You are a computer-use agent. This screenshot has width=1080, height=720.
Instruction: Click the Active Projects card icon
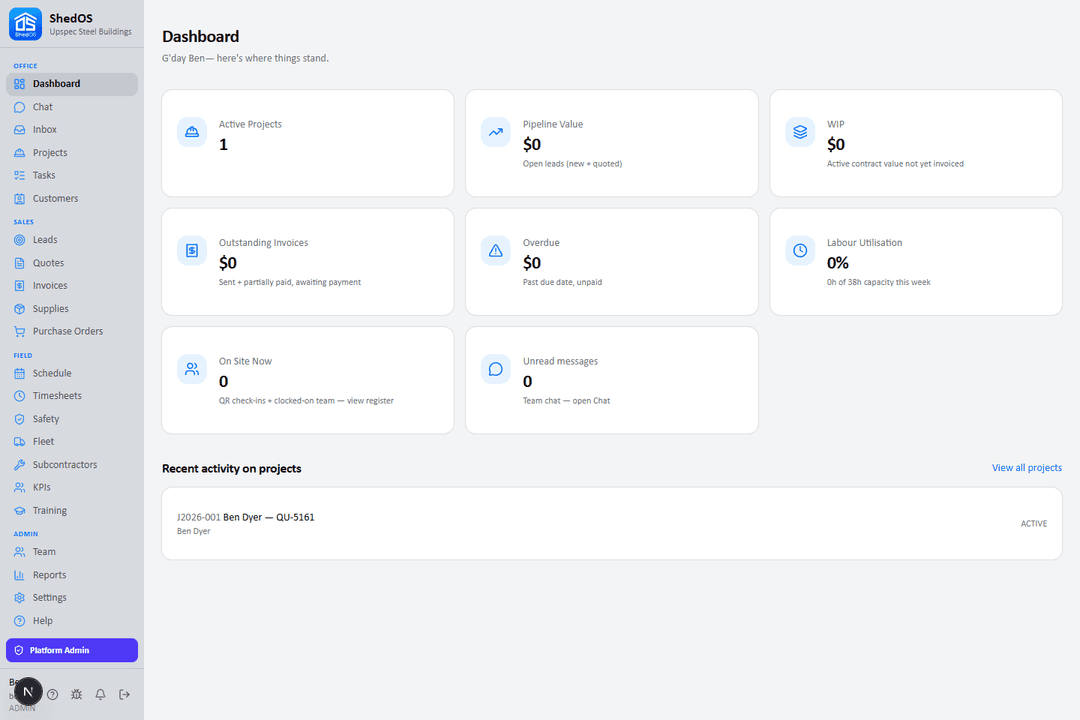click(192, 132)
